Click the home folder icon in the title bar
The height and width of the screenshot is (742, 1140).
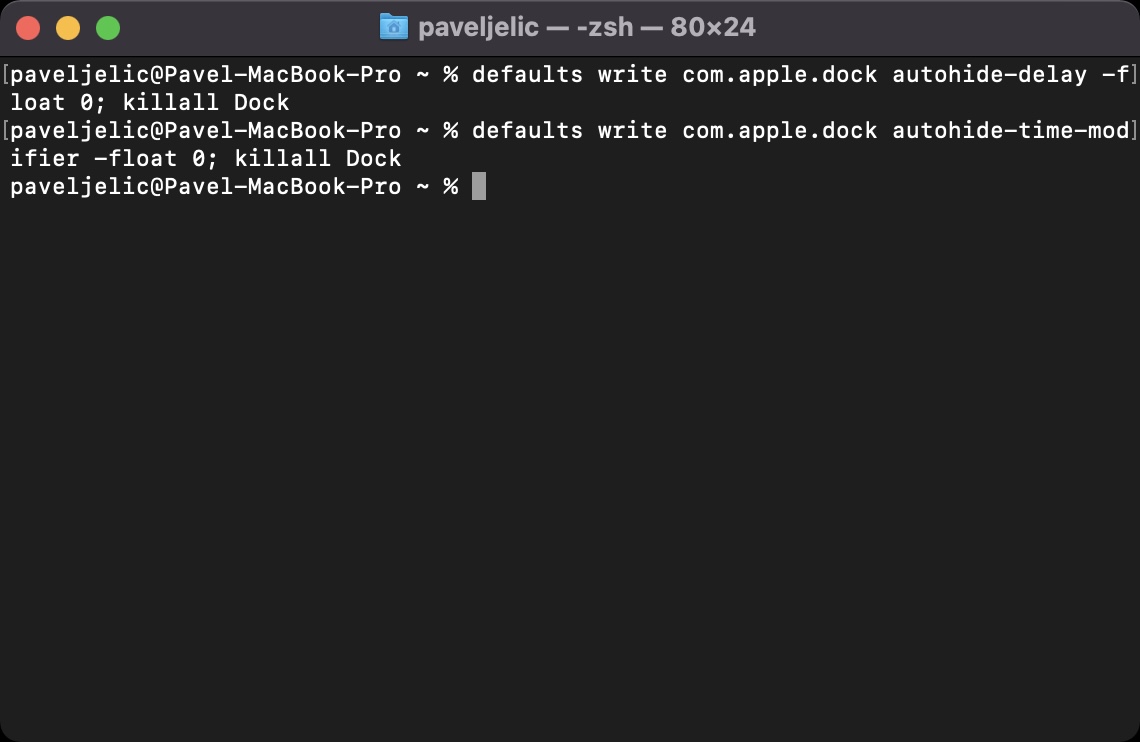click(394, 27)
